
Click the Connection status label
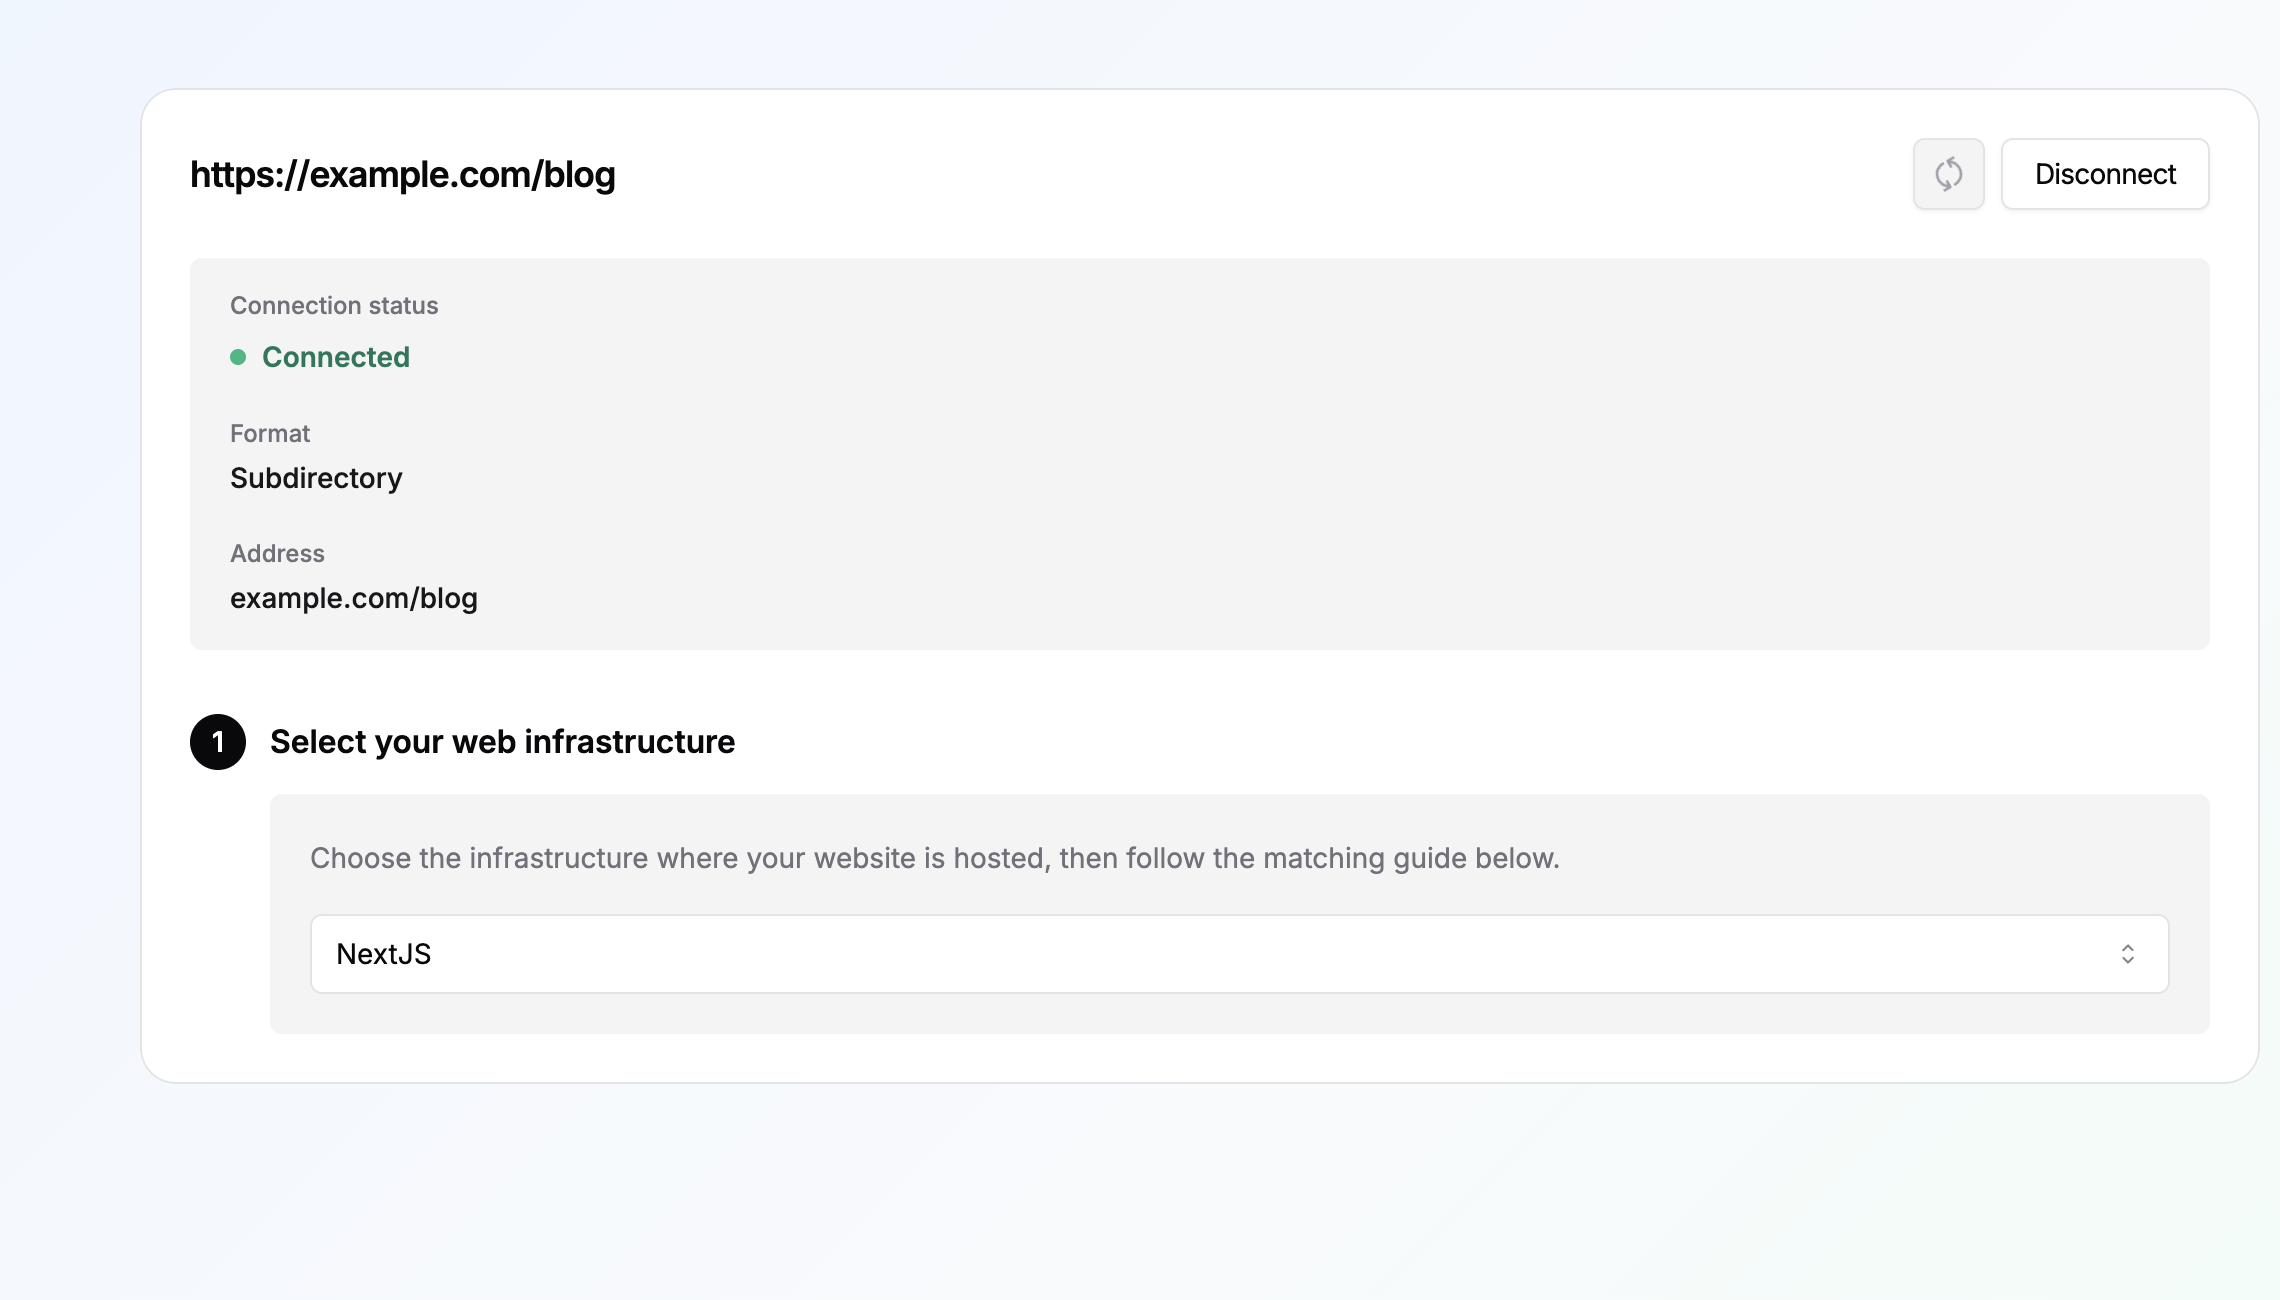click(x=334, y=305)
